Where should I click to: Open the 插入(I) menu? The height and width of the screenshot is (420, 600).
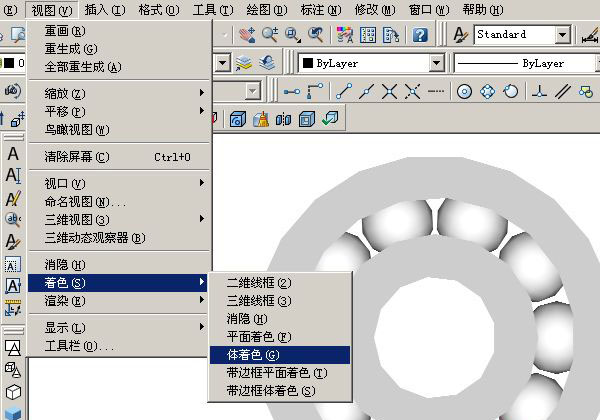[x=105, y=10]
